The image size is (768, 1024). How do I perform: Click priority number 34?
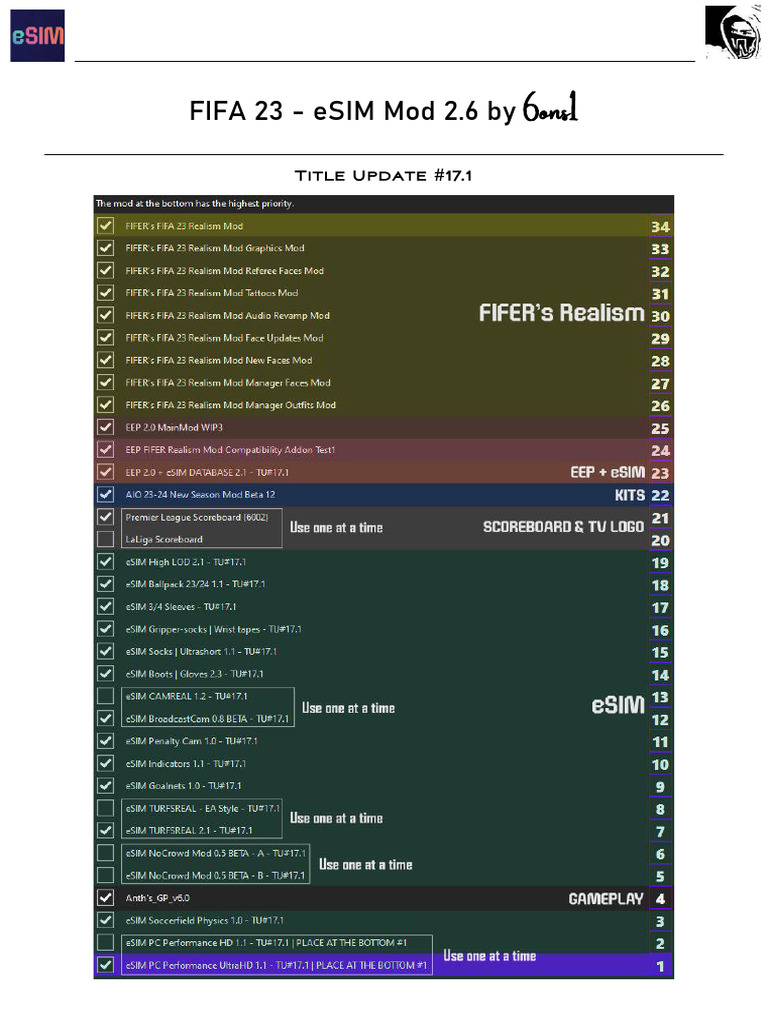tap(660, 227)
